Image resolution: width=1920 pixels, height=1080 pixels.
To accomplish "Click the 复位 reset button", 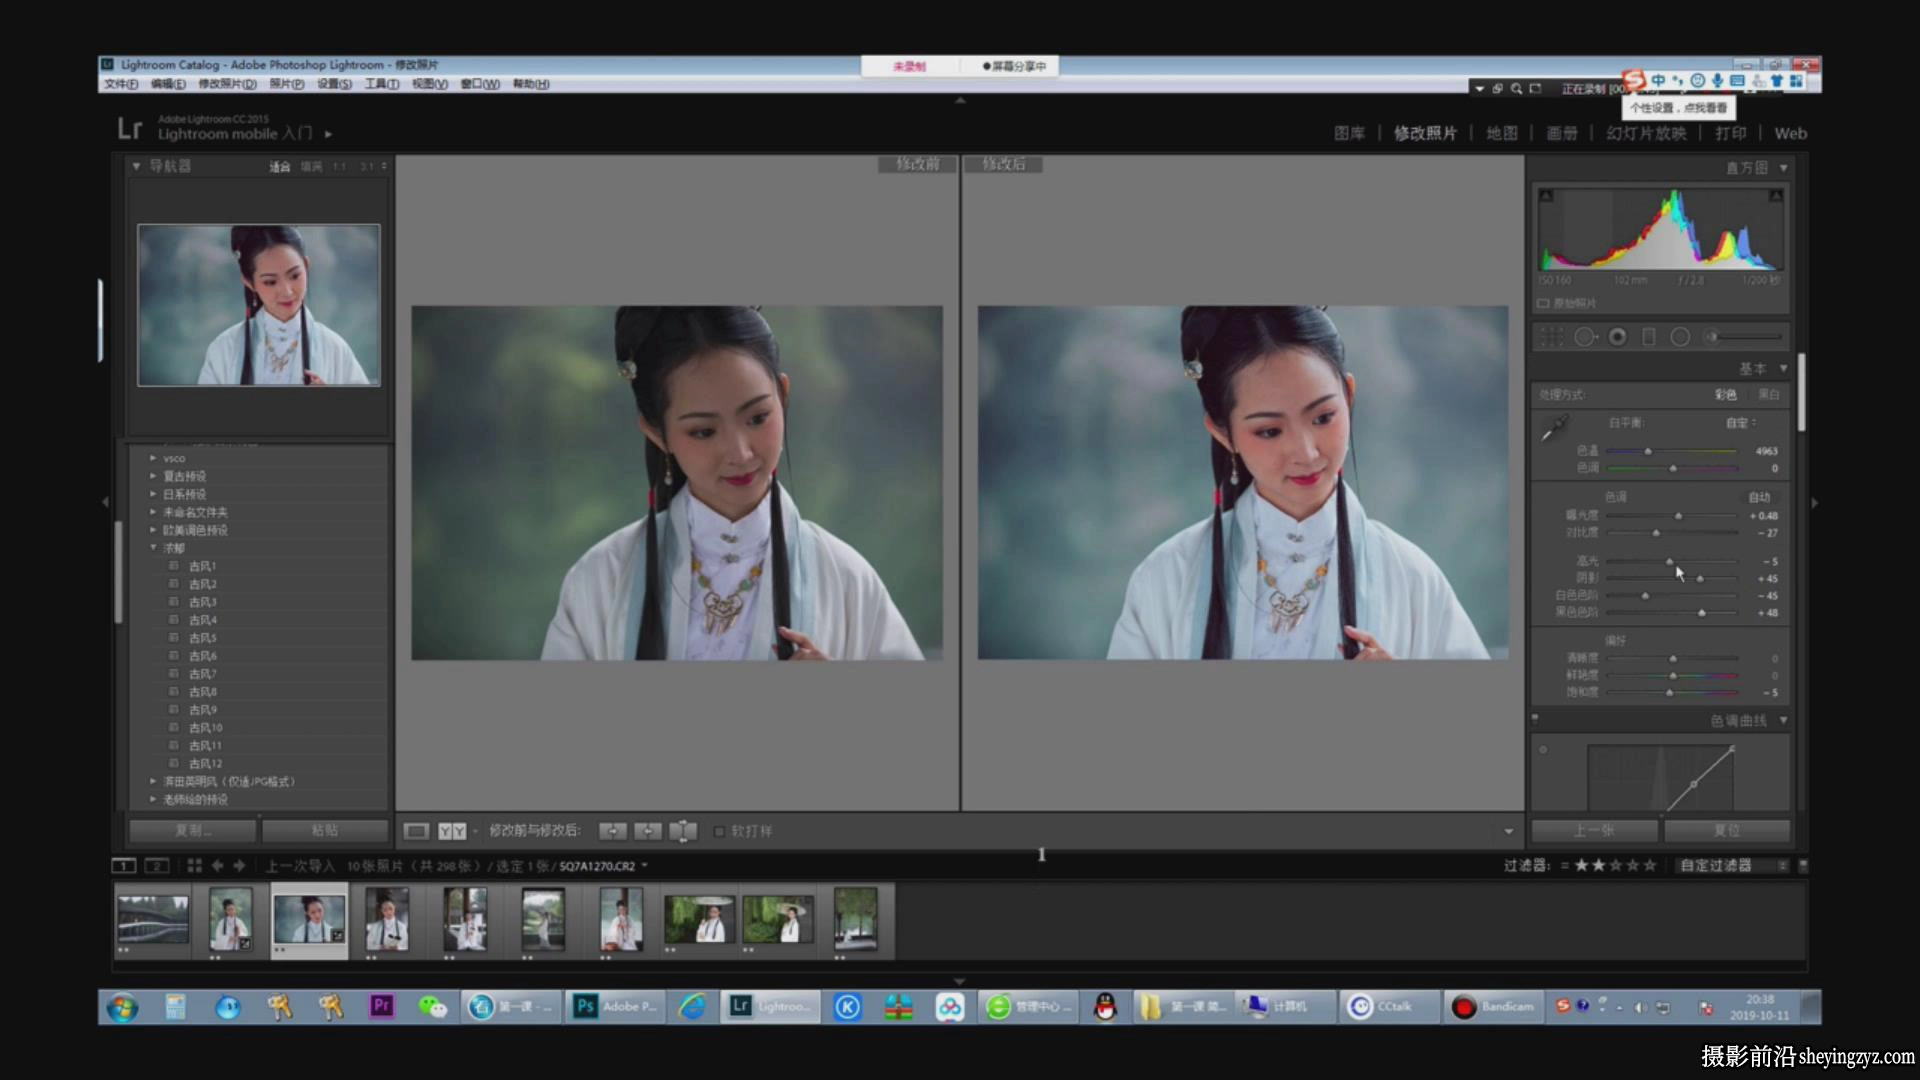I will (x=1727, y=831).
